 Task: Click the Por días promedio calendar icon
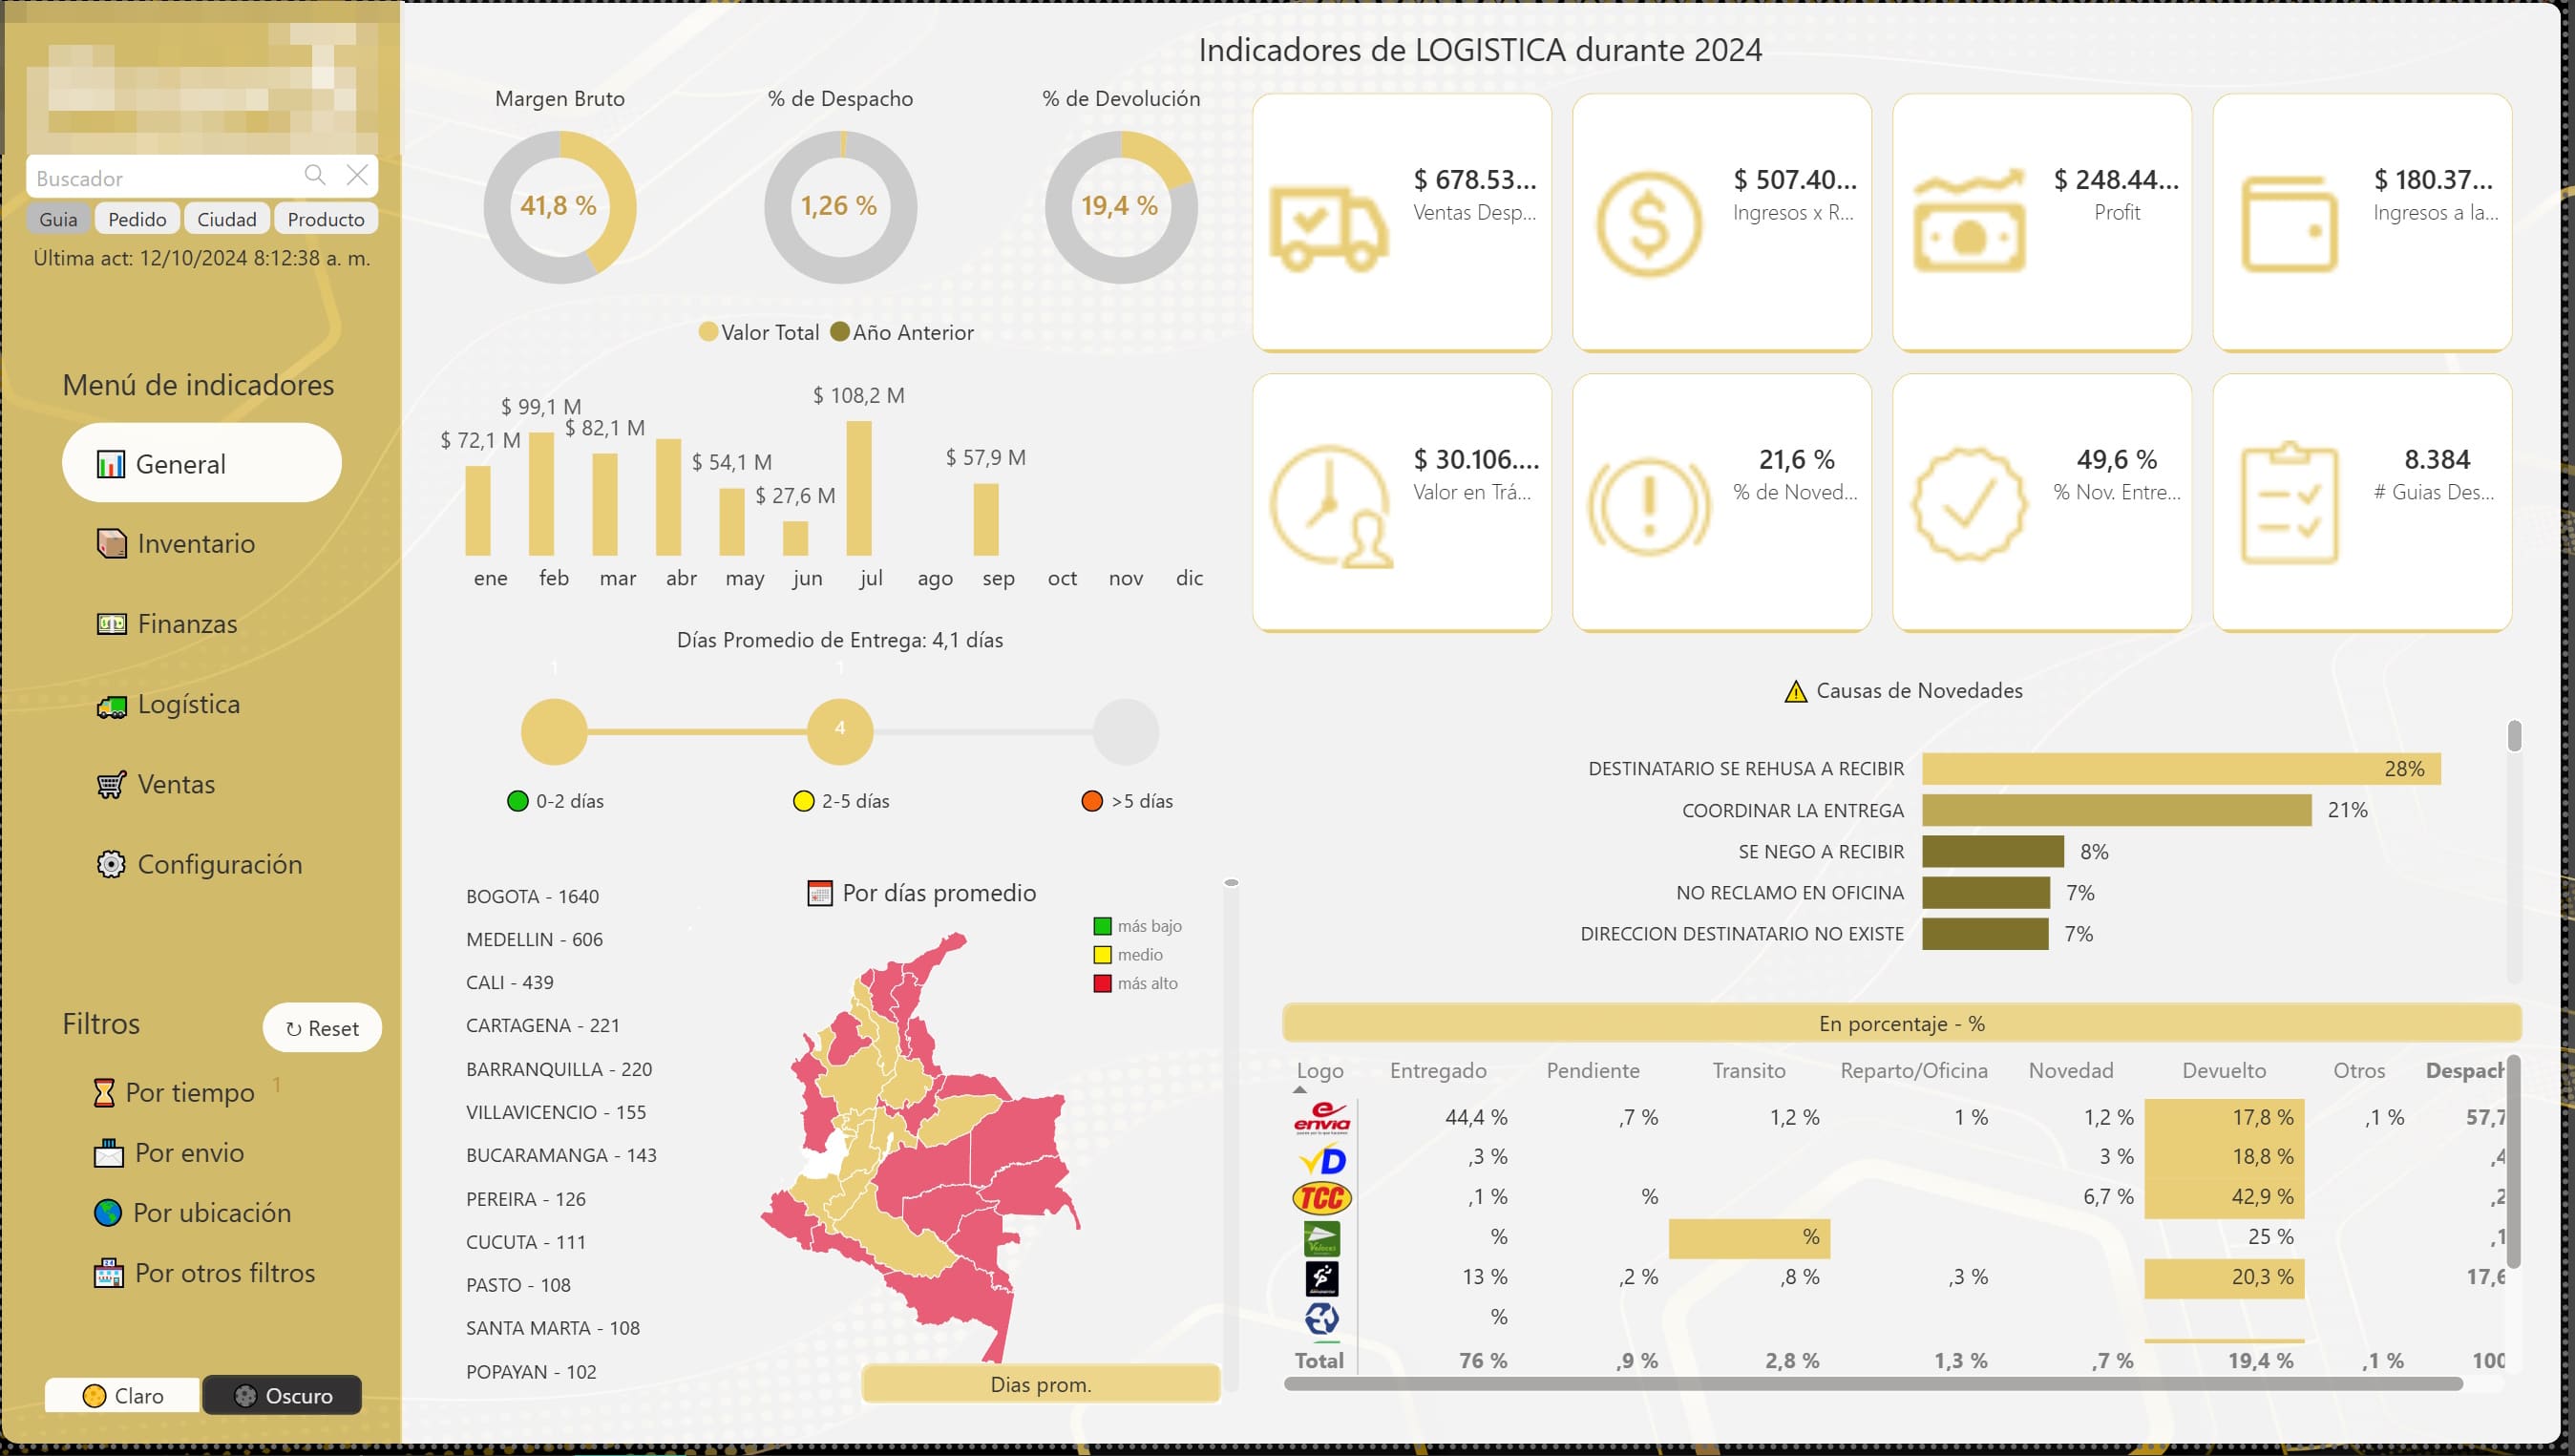click(x=819, y=893)
